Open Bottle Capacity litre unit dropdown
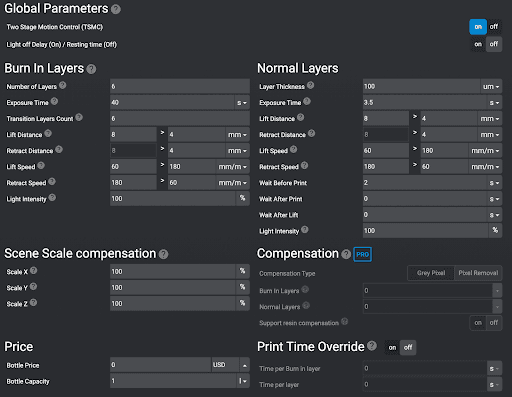The height and width of the screenshot is (397, 512). click(243, 381)
